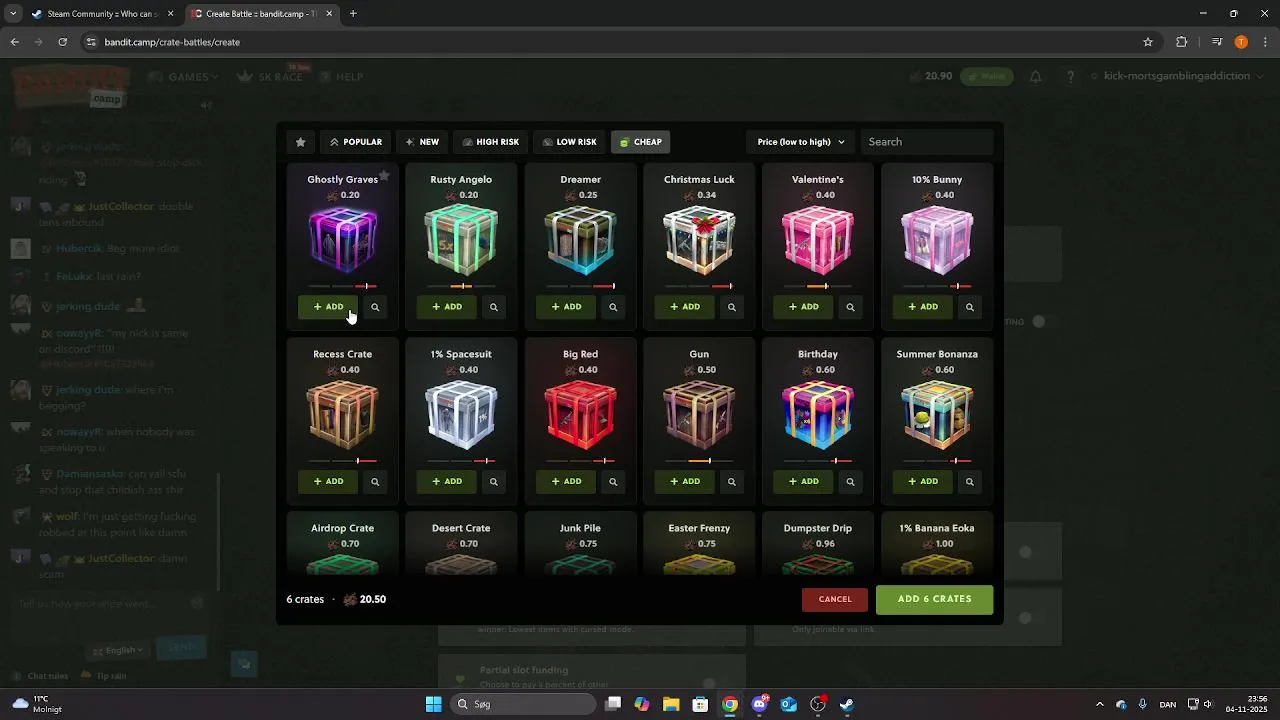Add Christmas Luck crate
This screenshot has width=1280, height=720.
tap(685, 307)
